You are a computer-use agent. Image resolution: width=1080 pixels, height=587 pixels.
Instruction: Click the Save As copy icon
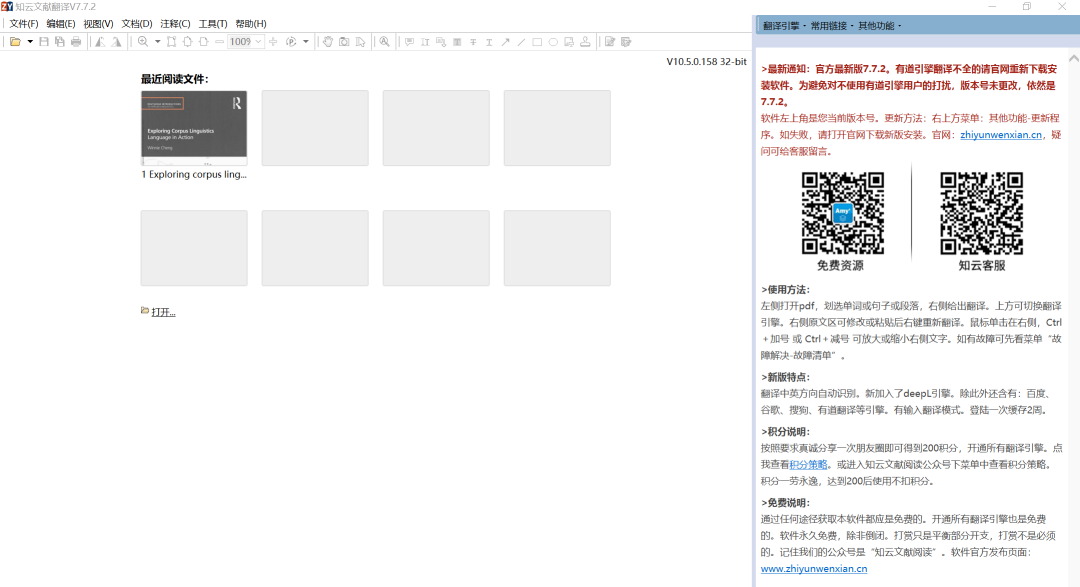(60, 42)
